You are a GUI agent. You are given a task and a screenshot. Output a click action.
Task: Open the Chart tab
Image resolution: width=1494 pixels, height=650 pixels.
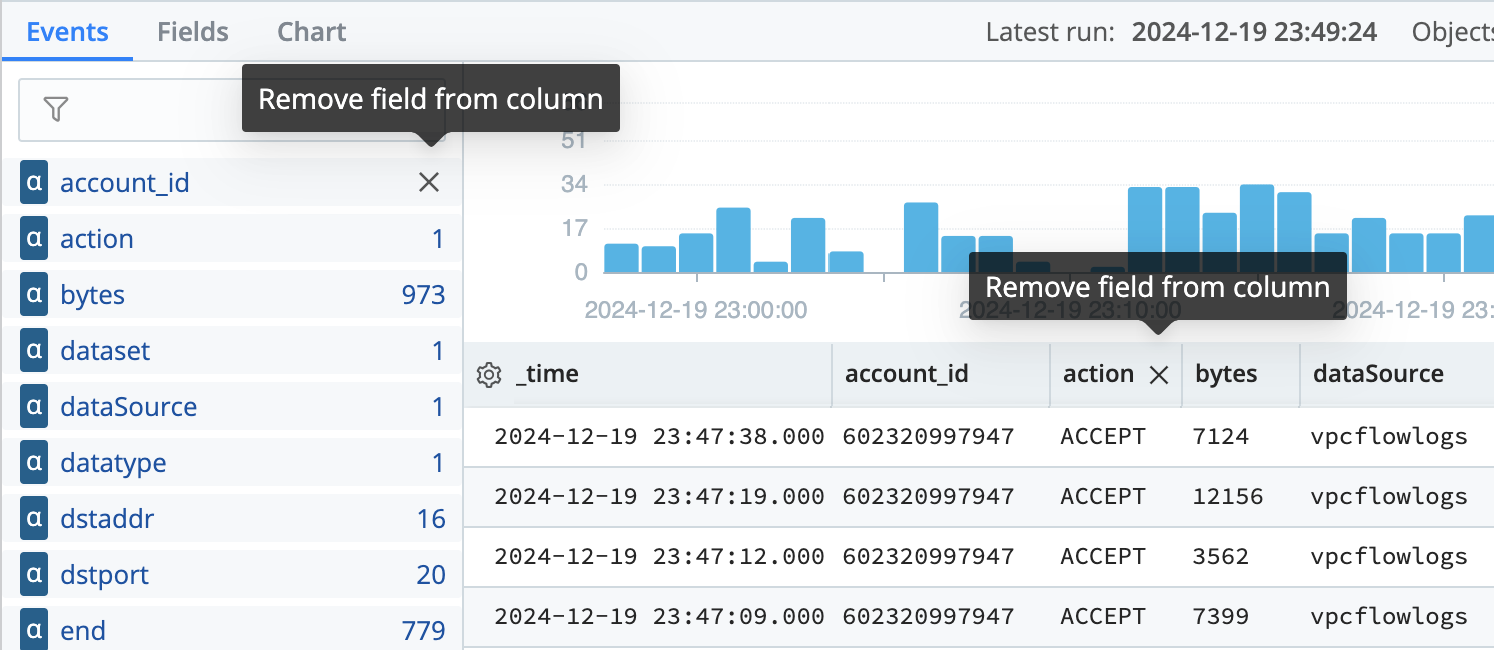pyautogui.click(x=312, y=32)
